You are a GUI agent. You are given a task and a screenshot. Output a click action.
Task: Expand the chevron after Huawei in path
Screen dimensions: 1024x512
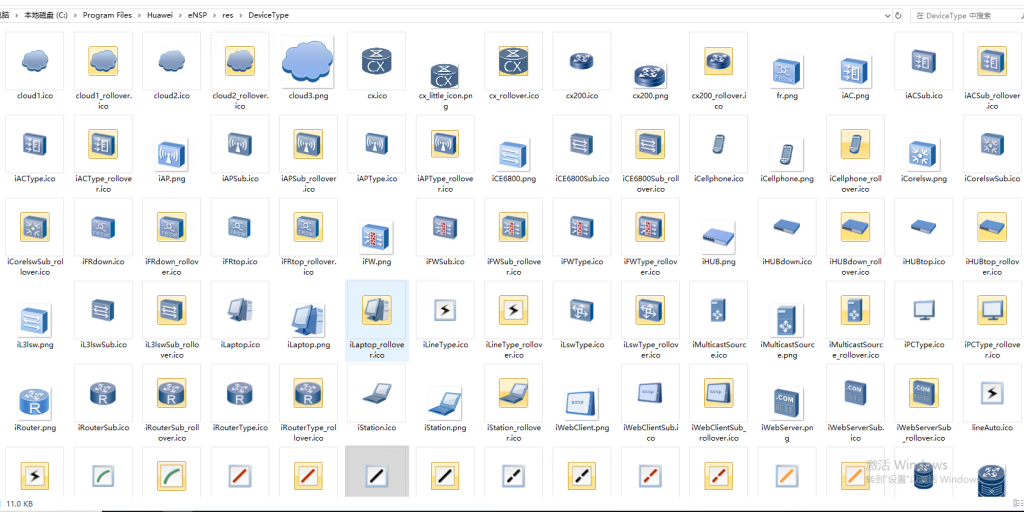180,16
